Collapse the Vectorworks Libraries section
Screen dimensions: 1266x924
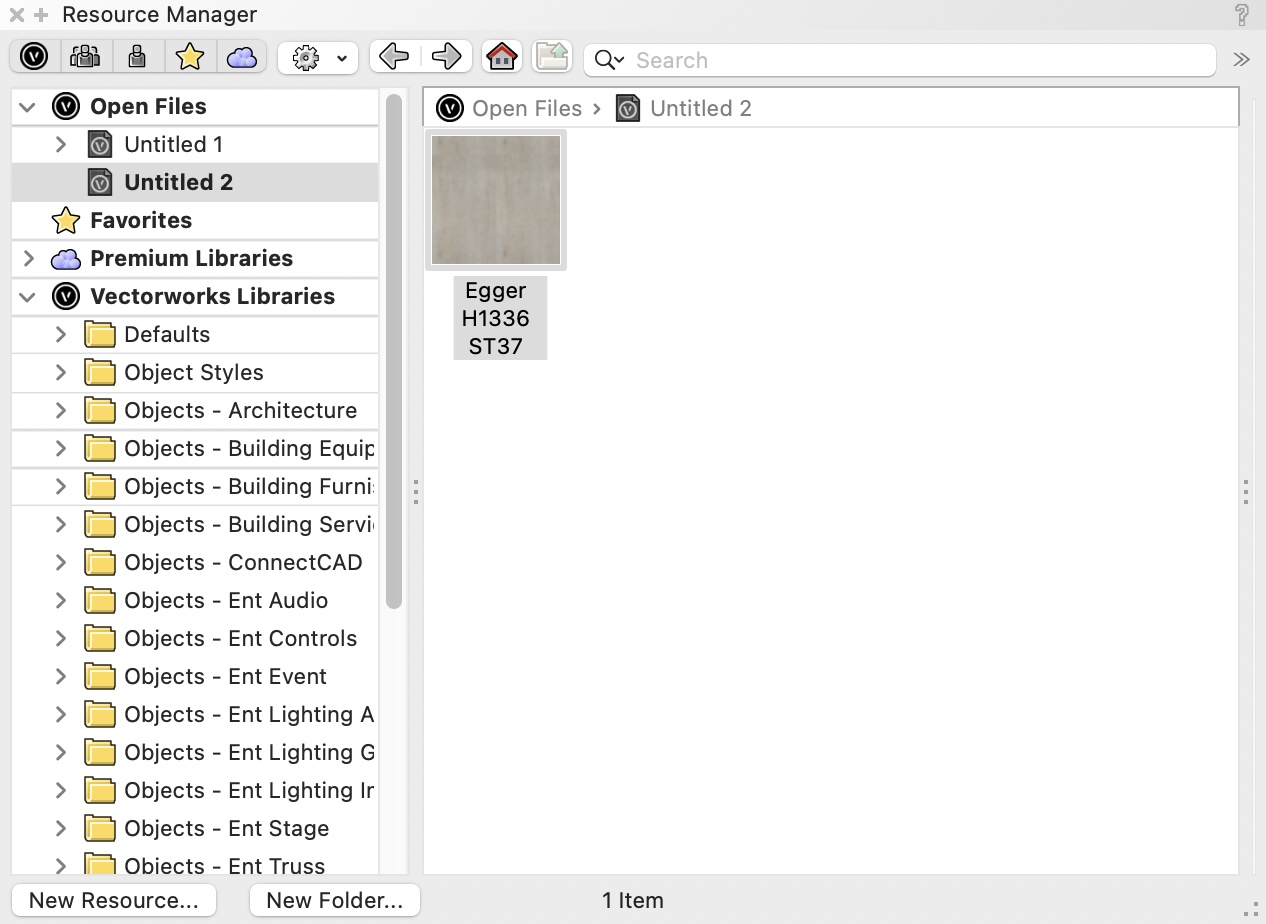(x=28, y=296)
